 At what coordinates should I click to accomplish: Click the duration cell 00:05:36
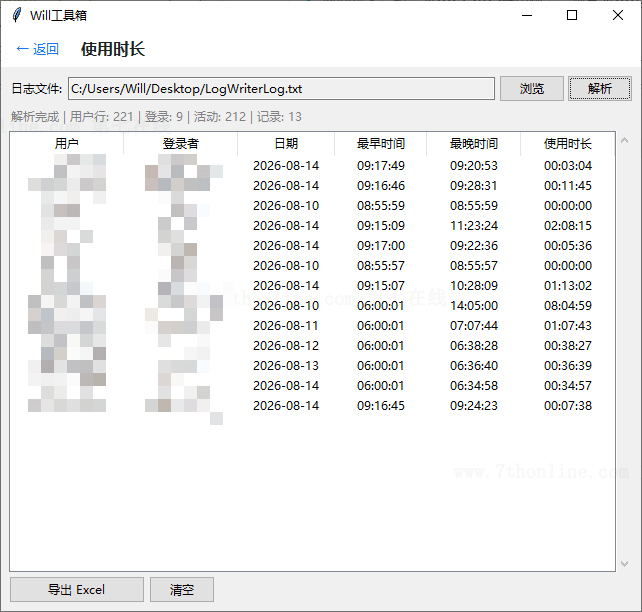click(x=567, y=246)
